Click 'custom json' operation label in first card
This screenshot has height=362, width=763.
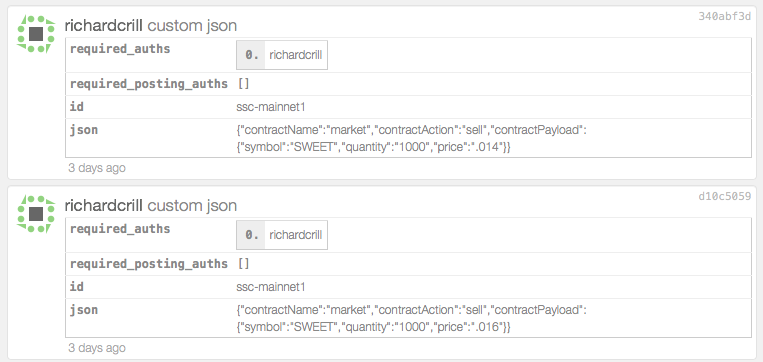pos(192,25)
